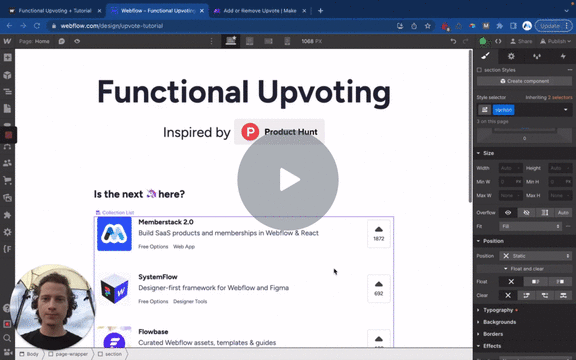576x360 pixels.
Task: Click the Share button
Action: [521, 41]
